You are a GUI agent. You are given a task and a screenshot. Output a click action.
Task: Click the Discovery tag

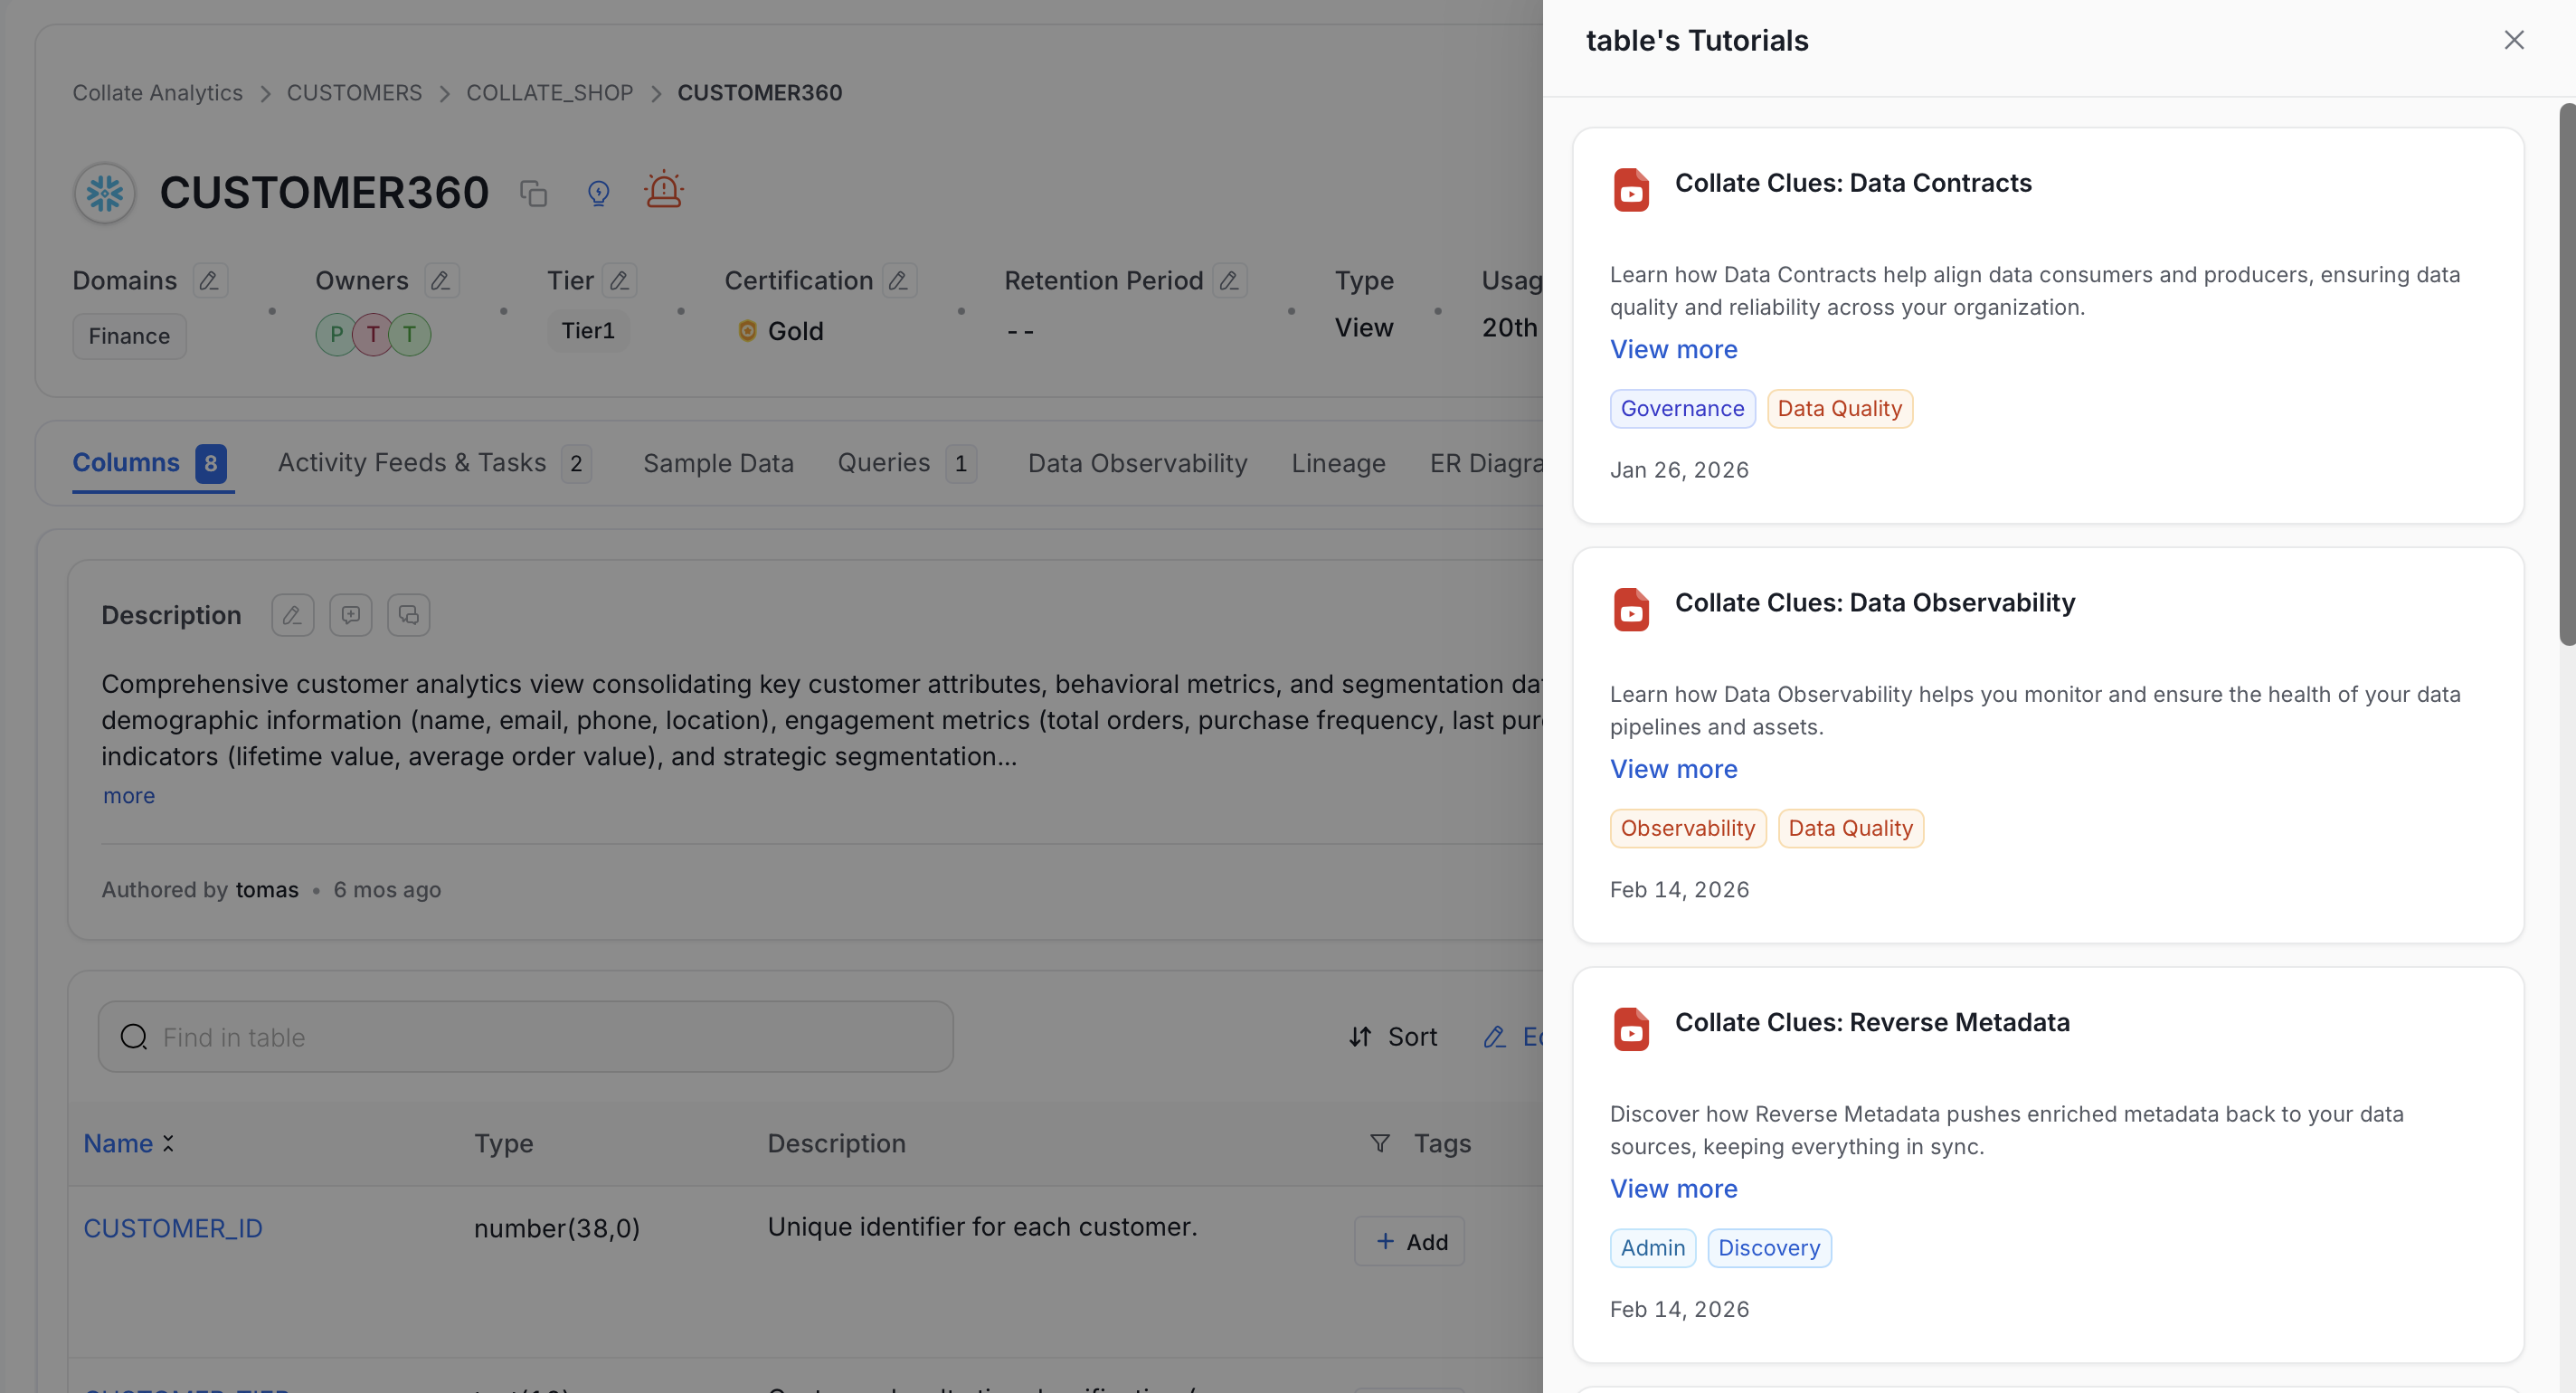click(x=1769, y=1249)
